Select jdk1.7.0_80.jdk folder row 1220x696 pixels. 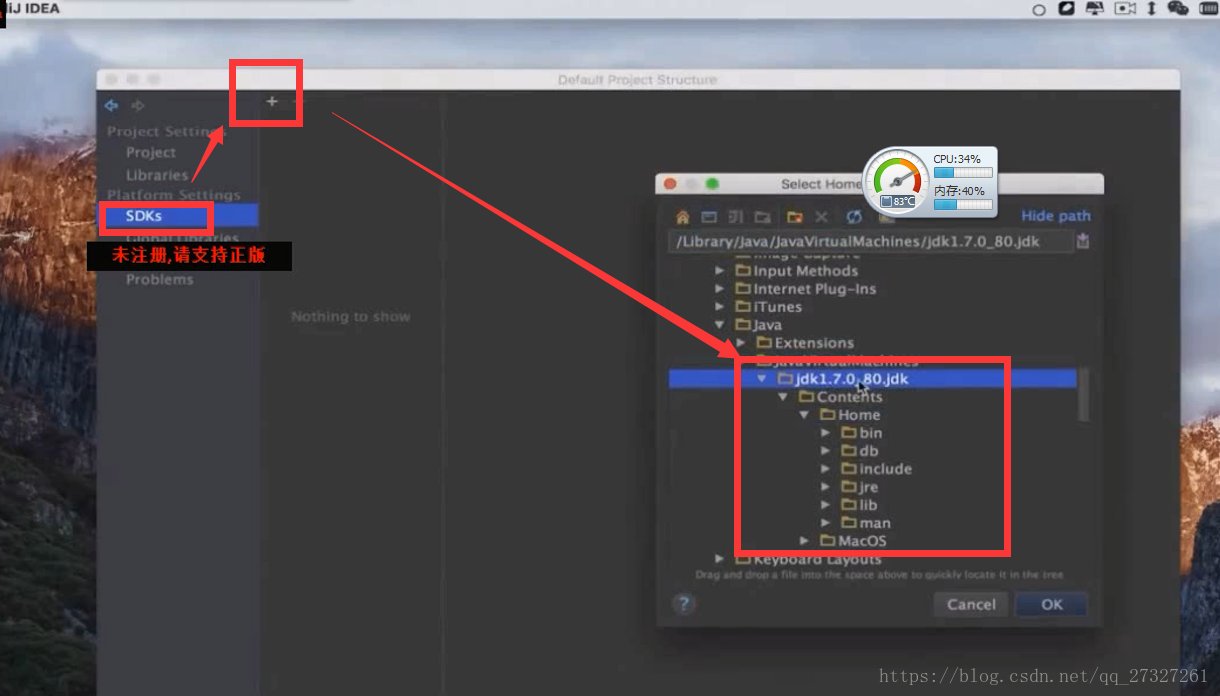pyautogui.click(x=872, y=379)
